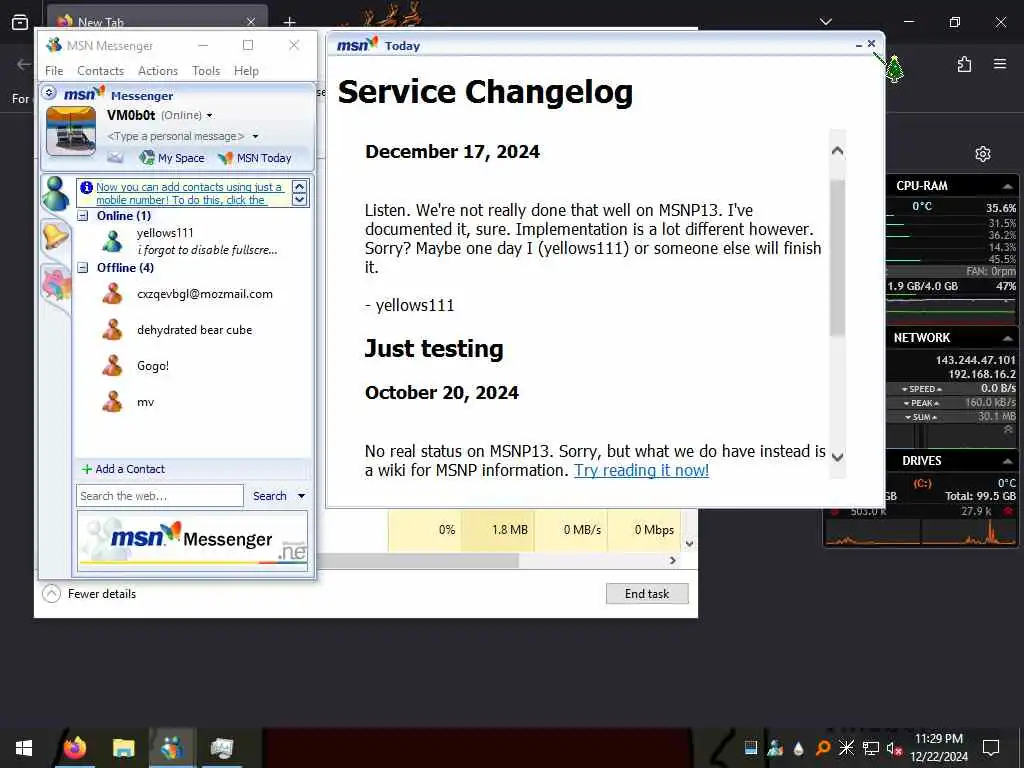Viewport: 1024px width, 768px height.
Task: Select the yellow bell alerts tab
Action: pyautogui.click(x=56, y=236)
